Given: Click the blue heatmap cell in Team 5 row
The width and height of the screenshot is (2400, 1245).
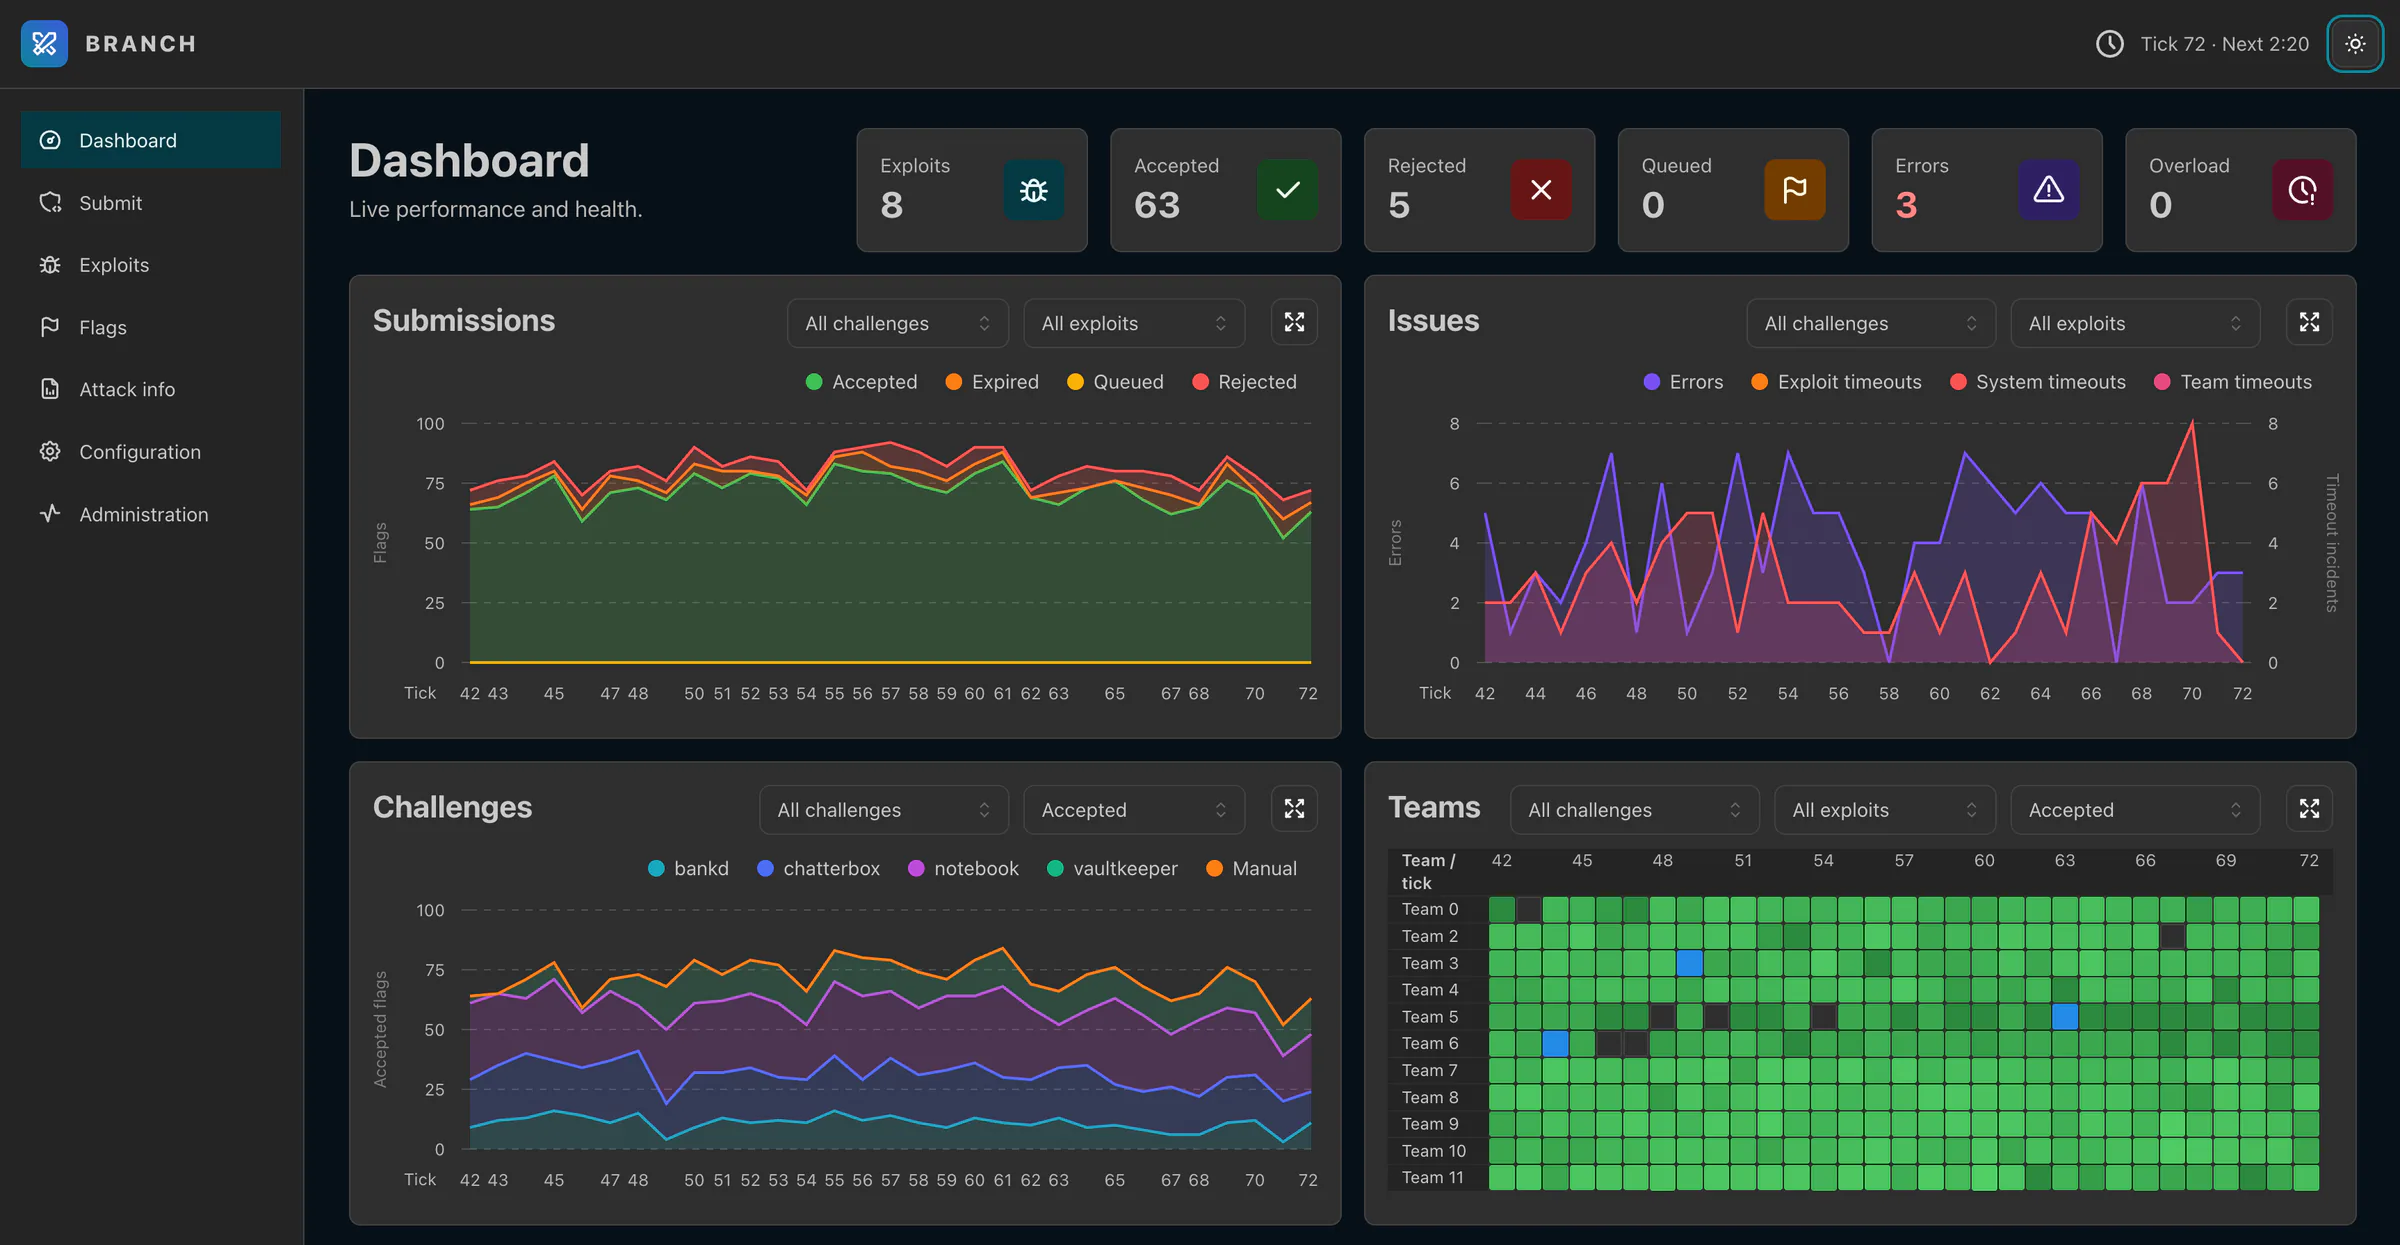Looking at the screenshot, I should click(2065, 1017).
